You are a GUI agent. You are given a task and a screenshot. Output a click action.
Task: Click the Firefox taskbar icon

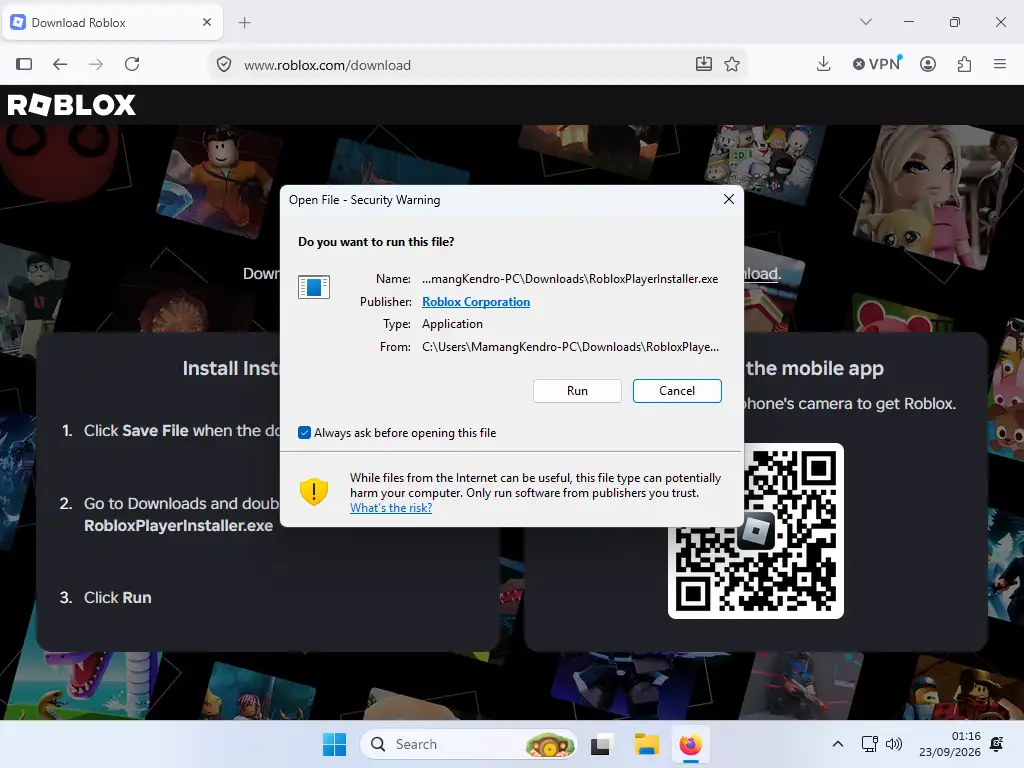pos(690,744)
